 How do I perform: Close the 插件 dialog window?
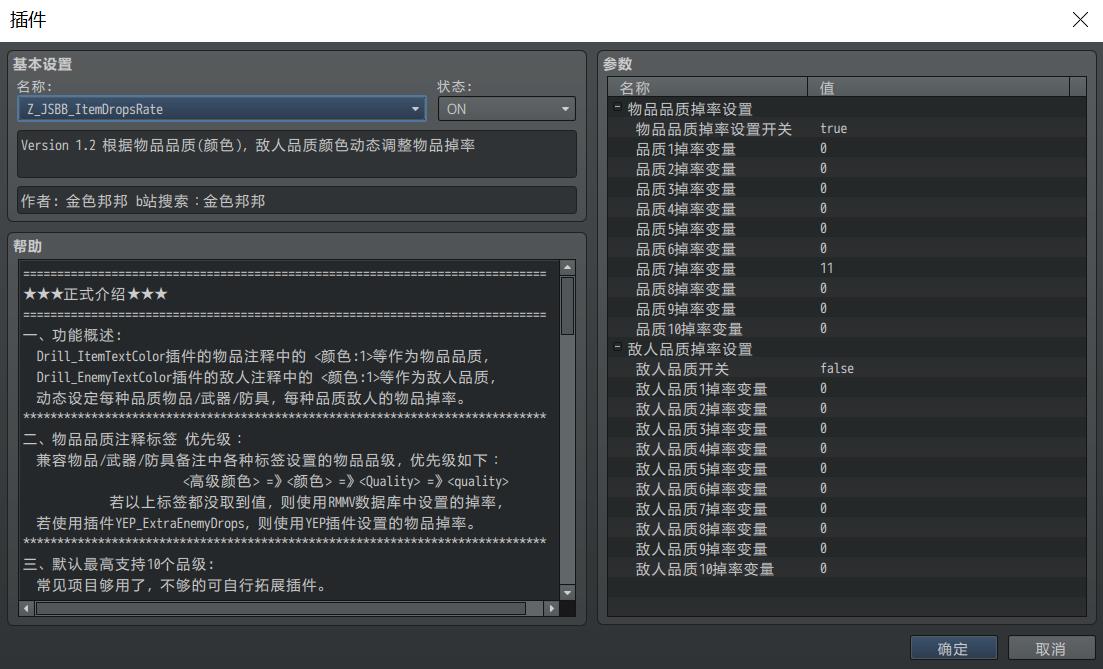tap(1080, 20)
